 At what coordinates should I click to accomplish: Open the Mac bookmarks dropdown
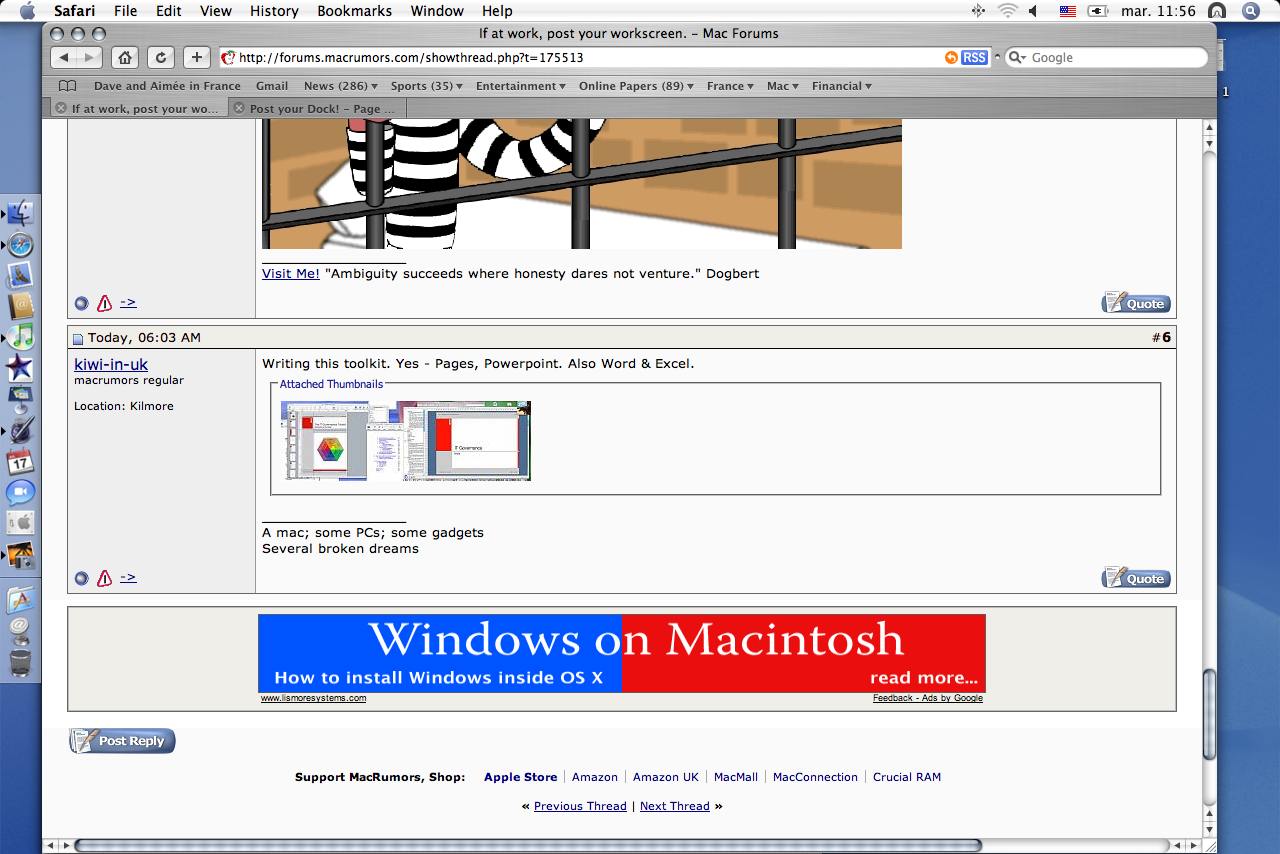coord(782,86)
